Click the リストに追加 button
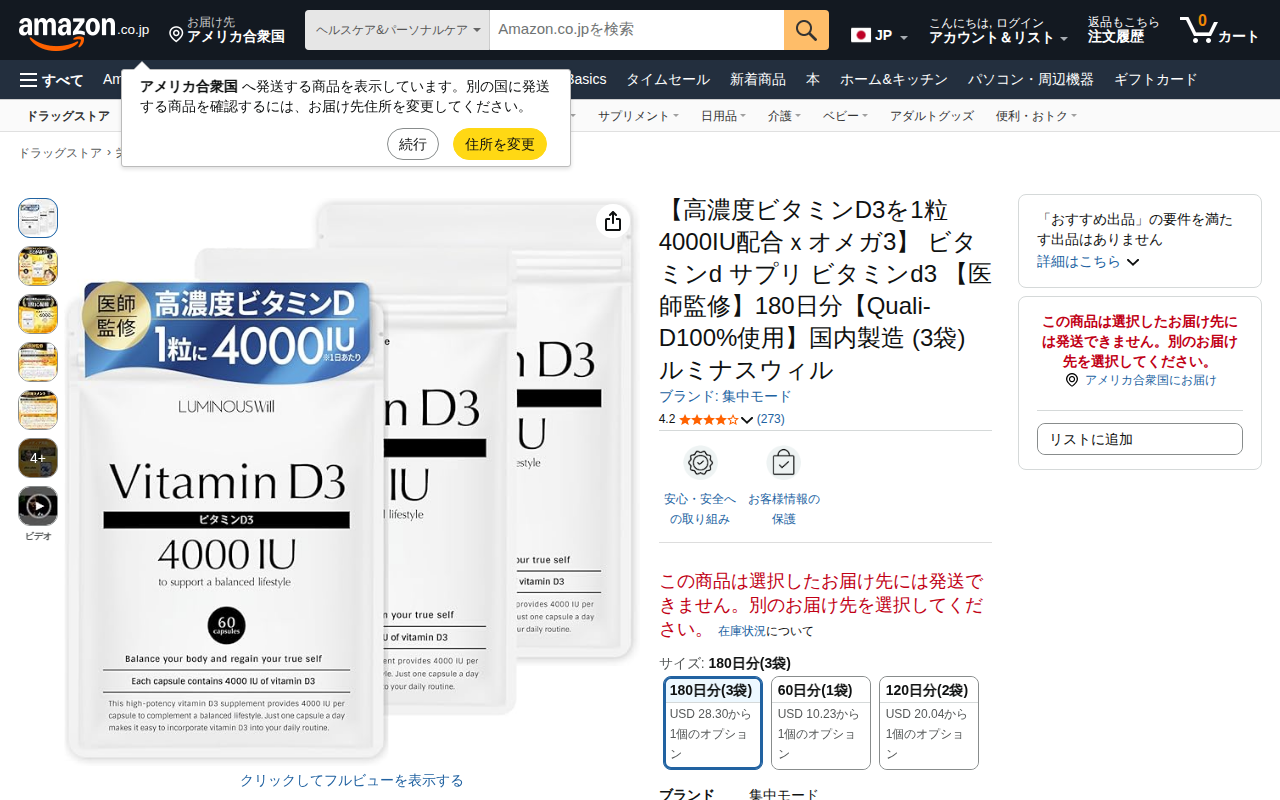1280x800 pixels. [1140, 439]
